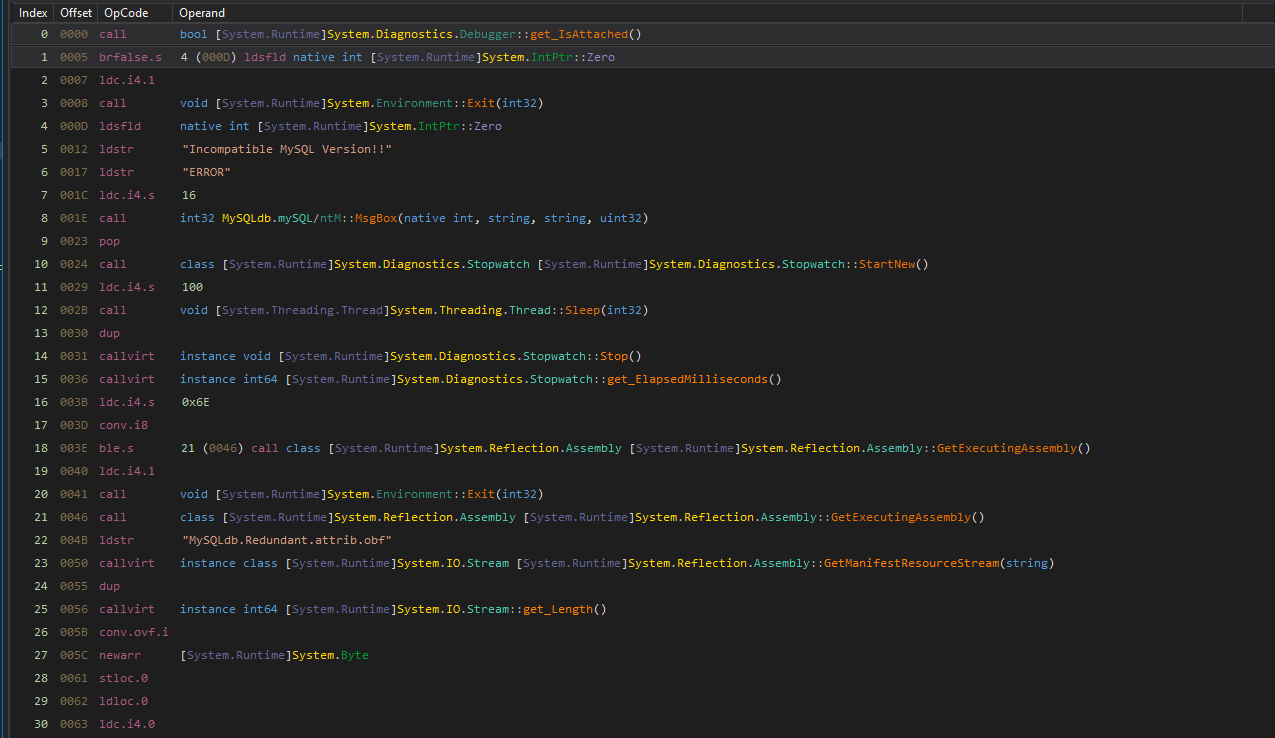Select Environment::Exit operand in row 3

pyautogui.click(x=361, y=103)
